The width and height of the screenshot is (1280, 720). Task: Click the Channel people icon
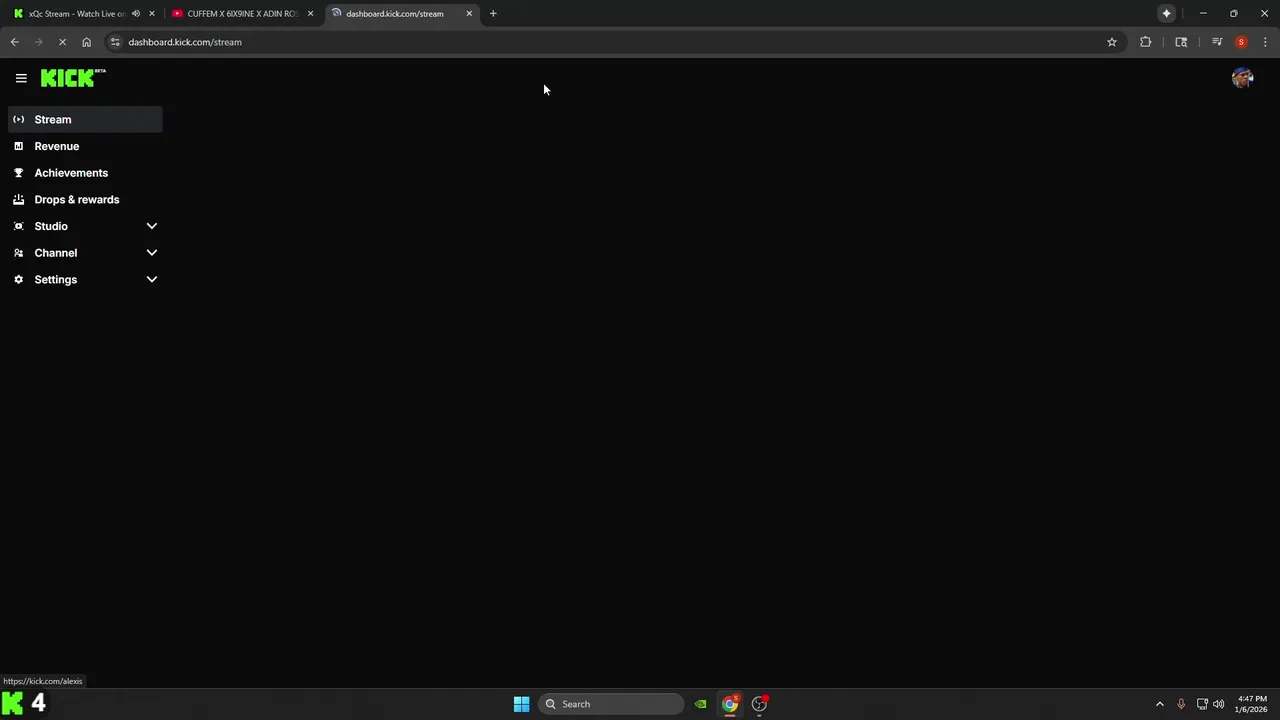pos(18,253)
